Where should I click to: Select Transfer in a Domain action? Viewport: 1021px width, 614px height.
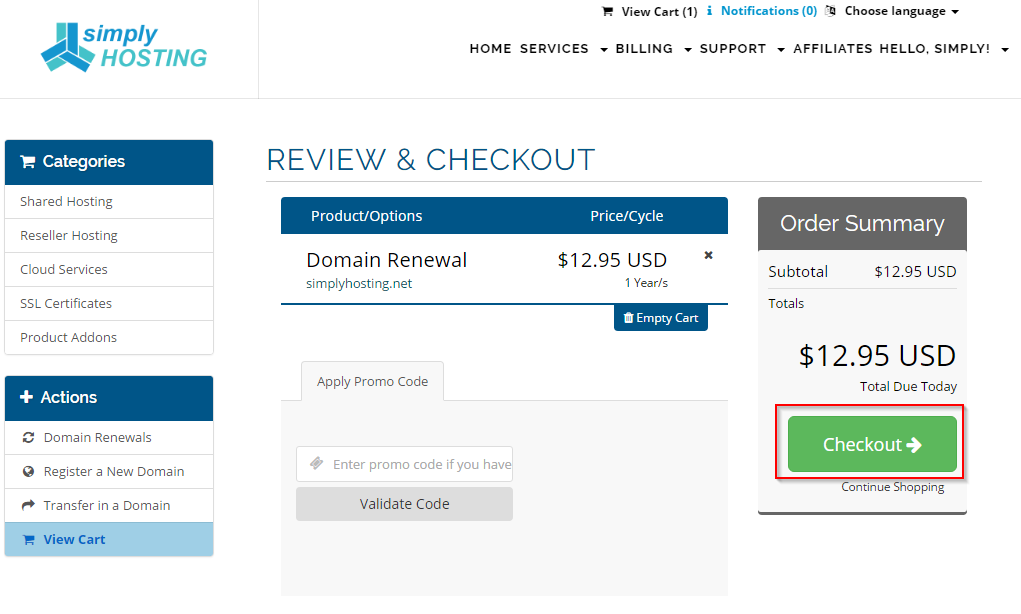pos(109,505)
